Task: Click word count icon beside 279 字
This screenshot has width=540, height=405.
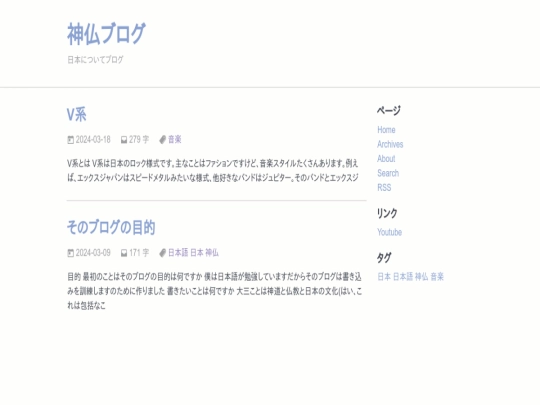Action: (124, 140)
